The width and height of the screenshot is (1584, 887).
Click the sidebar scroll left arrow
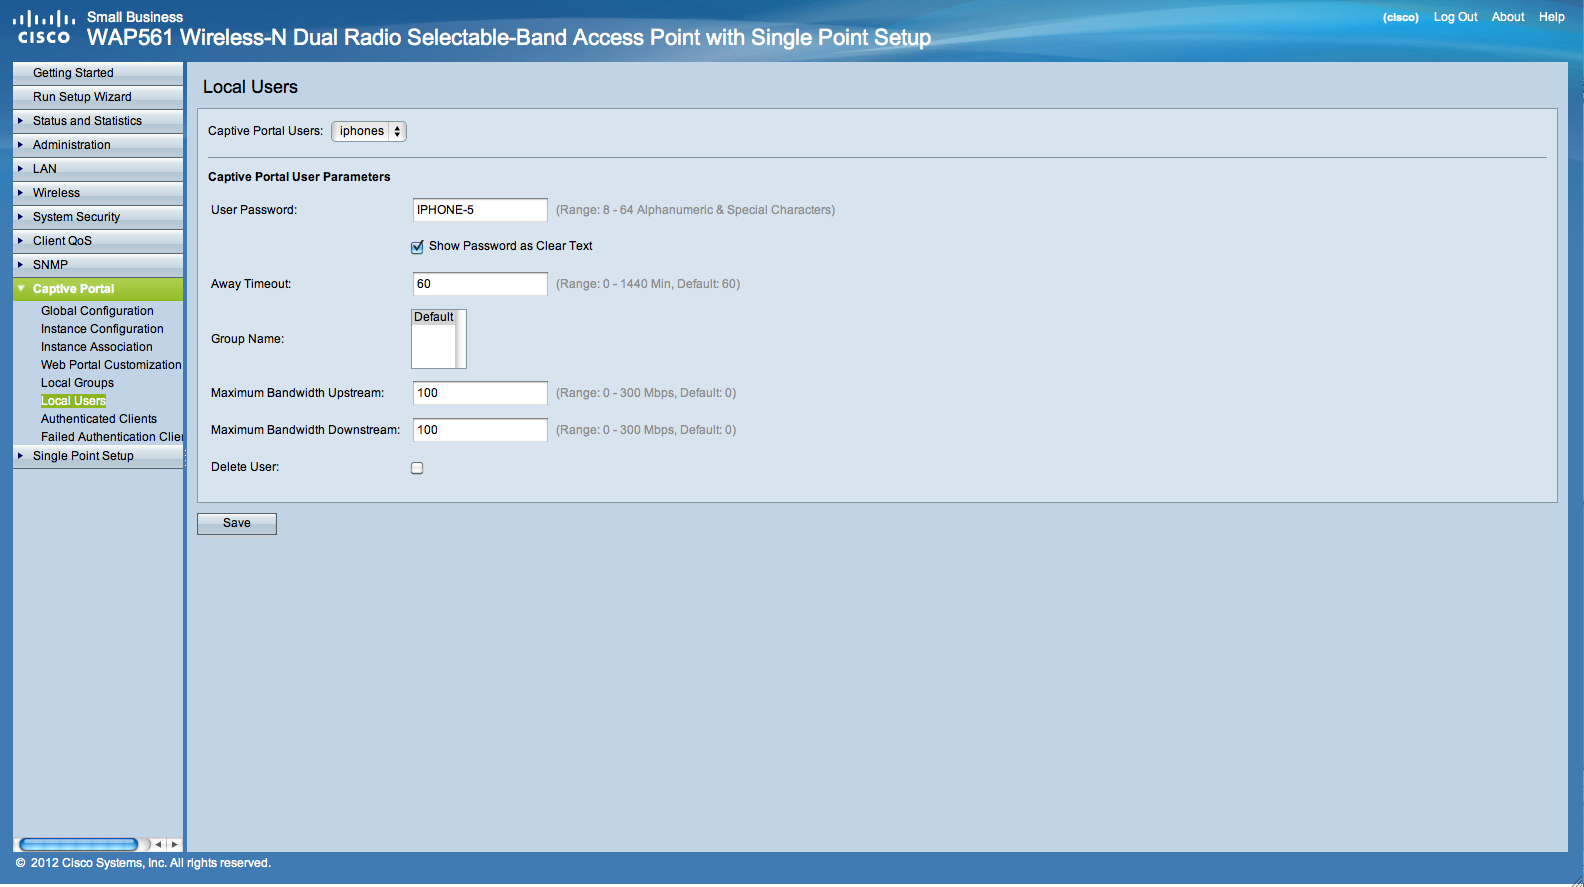coord(158,845)
